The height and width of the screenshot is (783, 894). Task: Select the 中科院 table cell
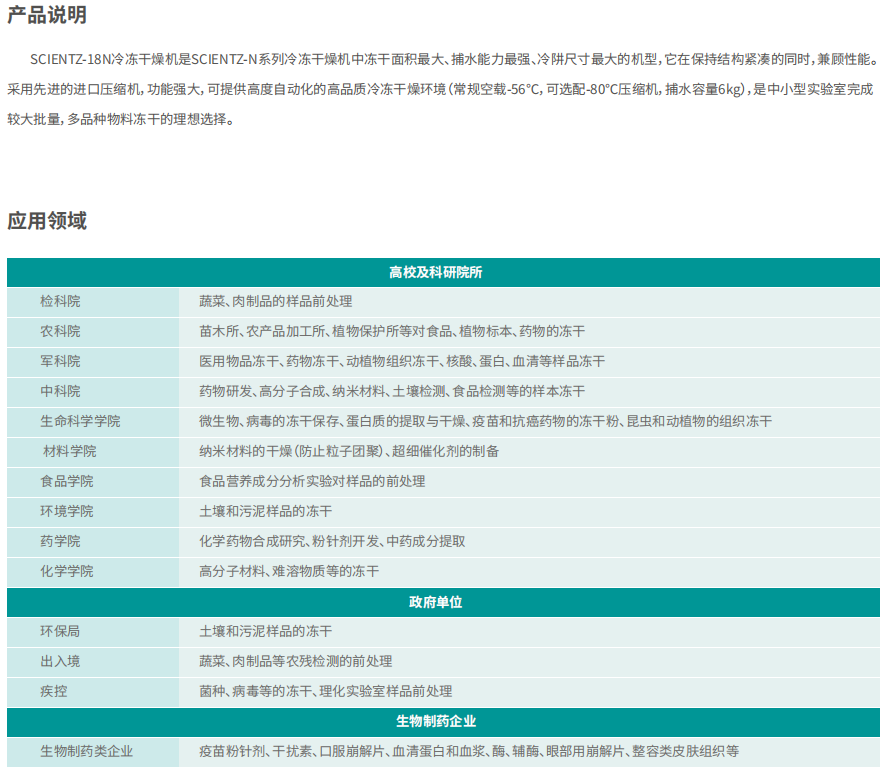point(61,391)
